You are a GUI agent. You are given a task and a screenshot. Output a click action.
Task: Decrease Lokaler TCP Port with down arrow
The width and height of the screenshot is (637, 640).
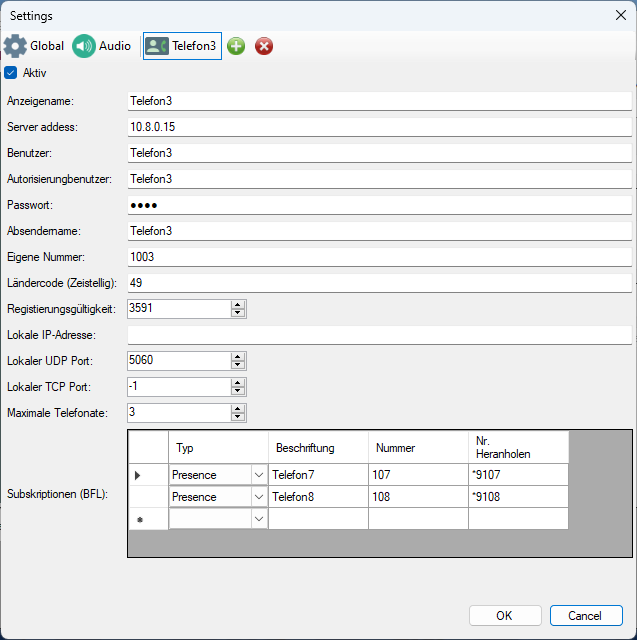coord(237,391)
